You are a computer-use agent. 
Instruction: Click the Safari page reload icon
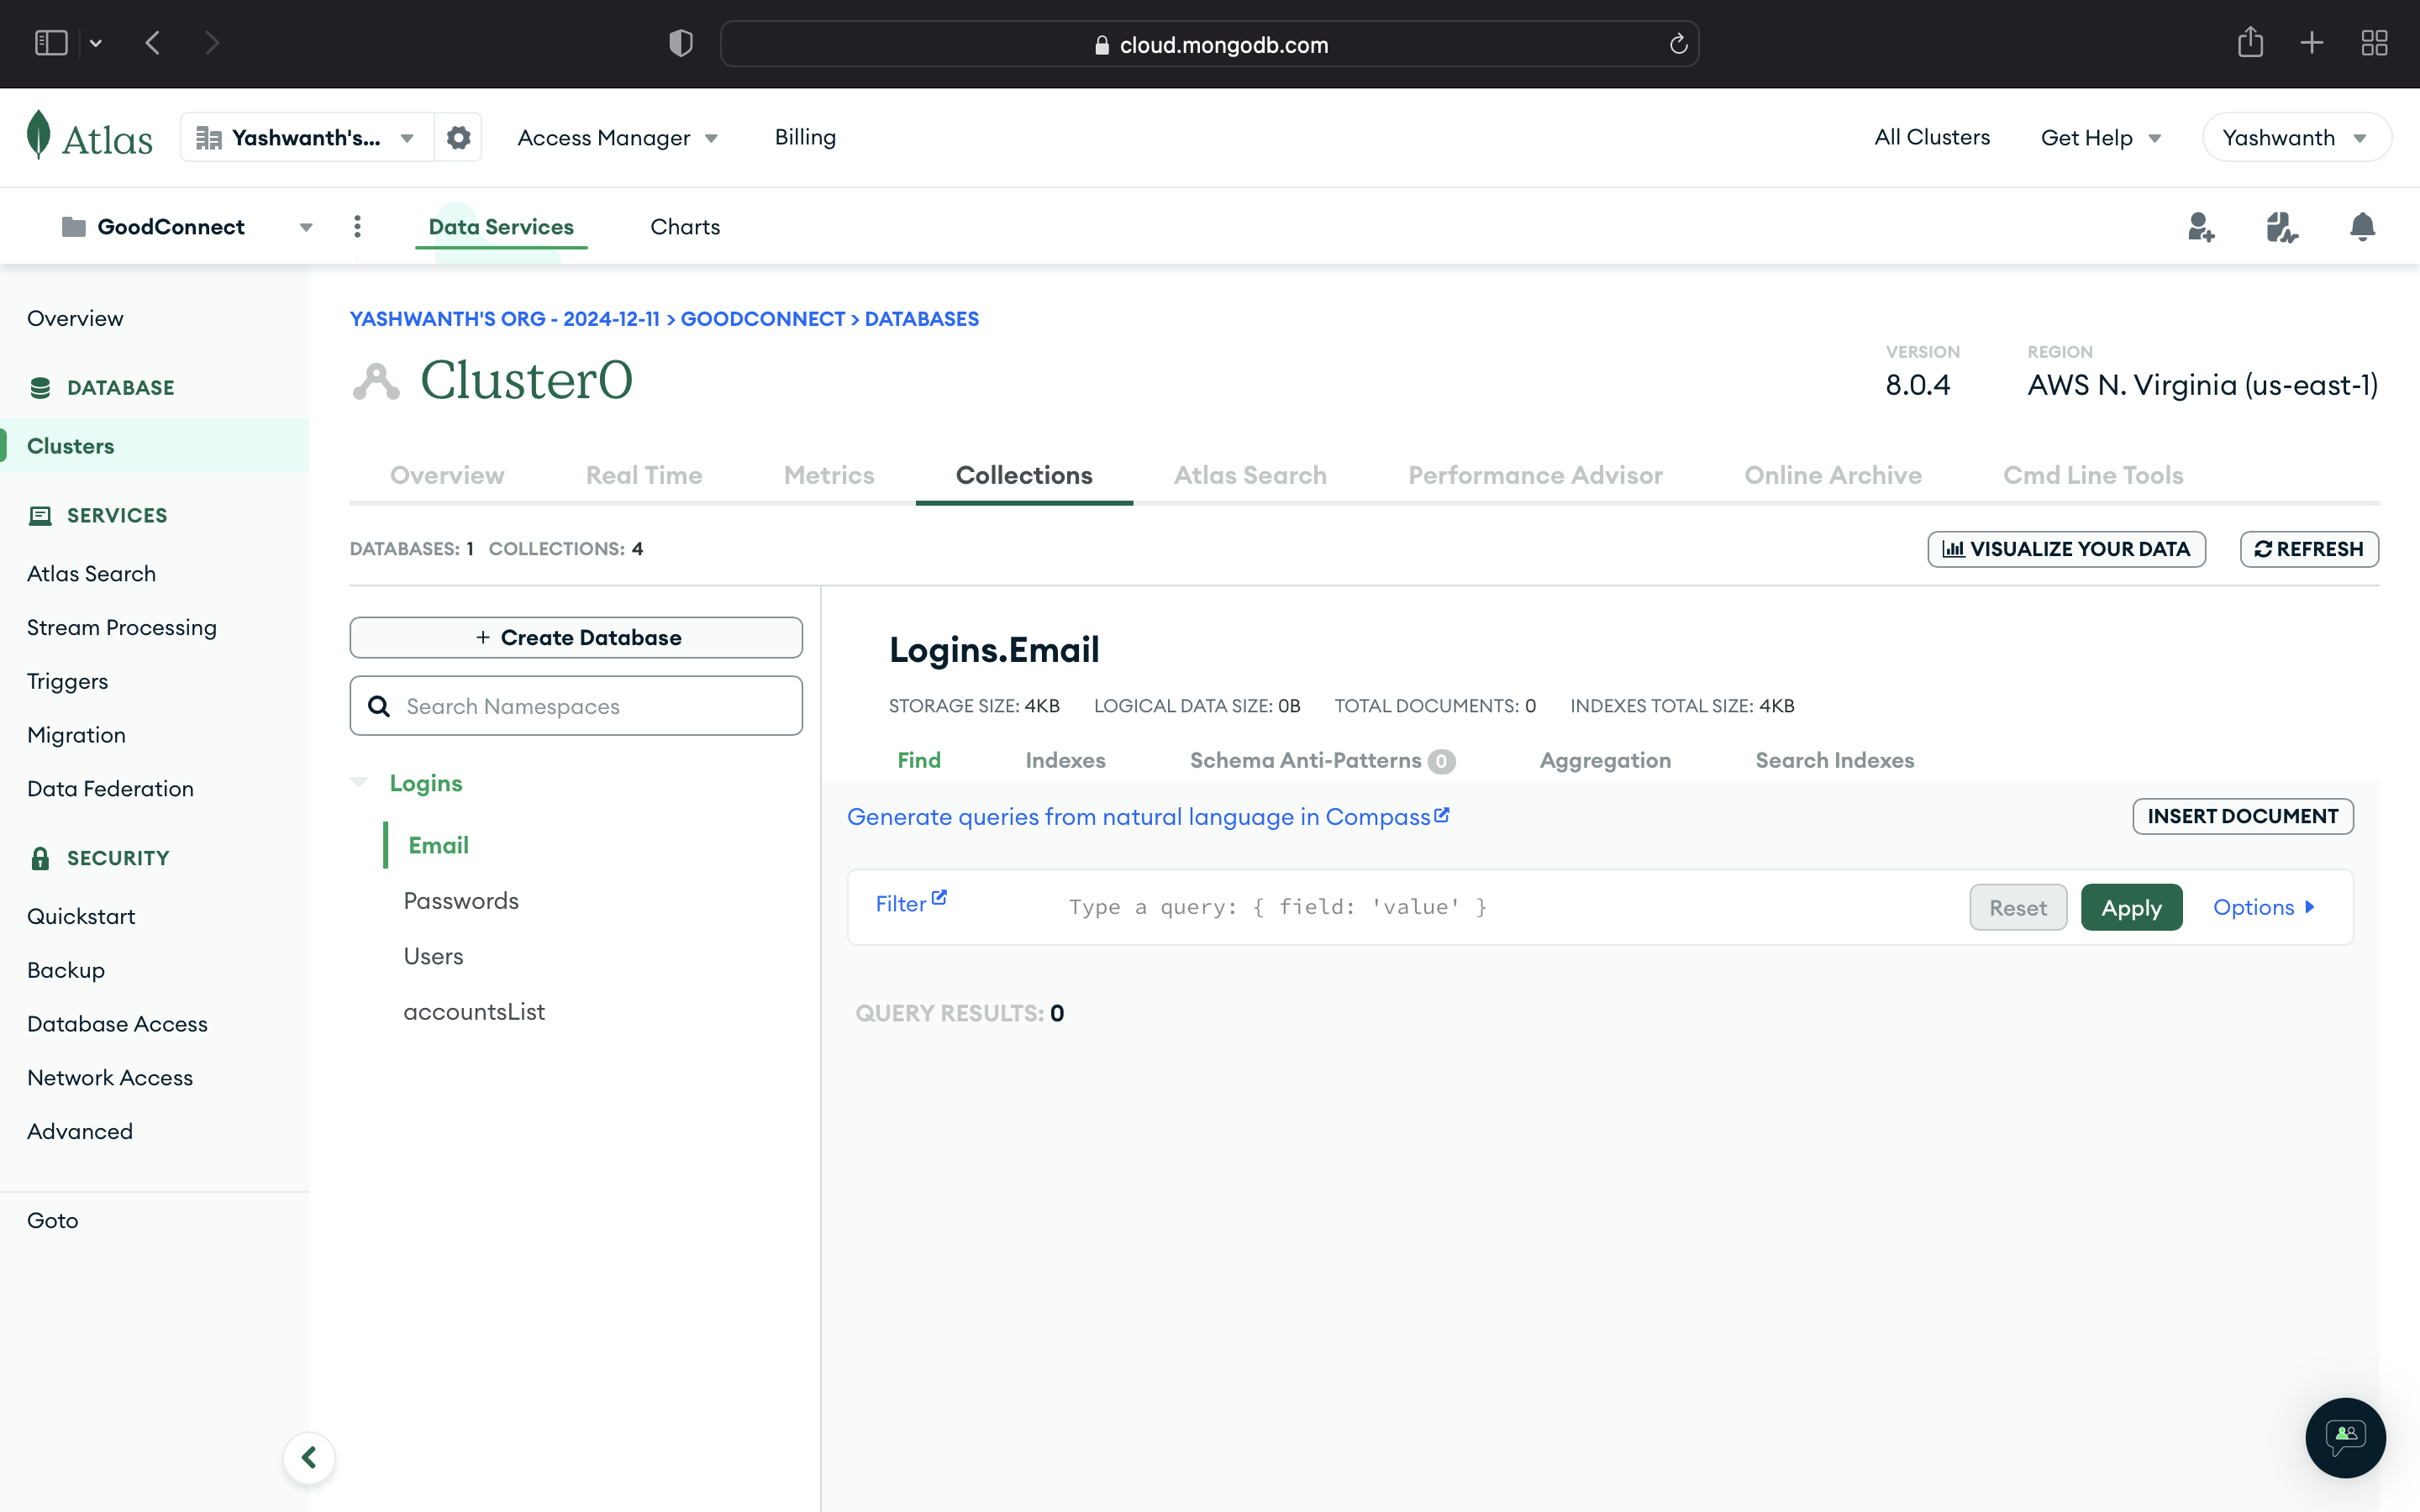(1678, 44)
